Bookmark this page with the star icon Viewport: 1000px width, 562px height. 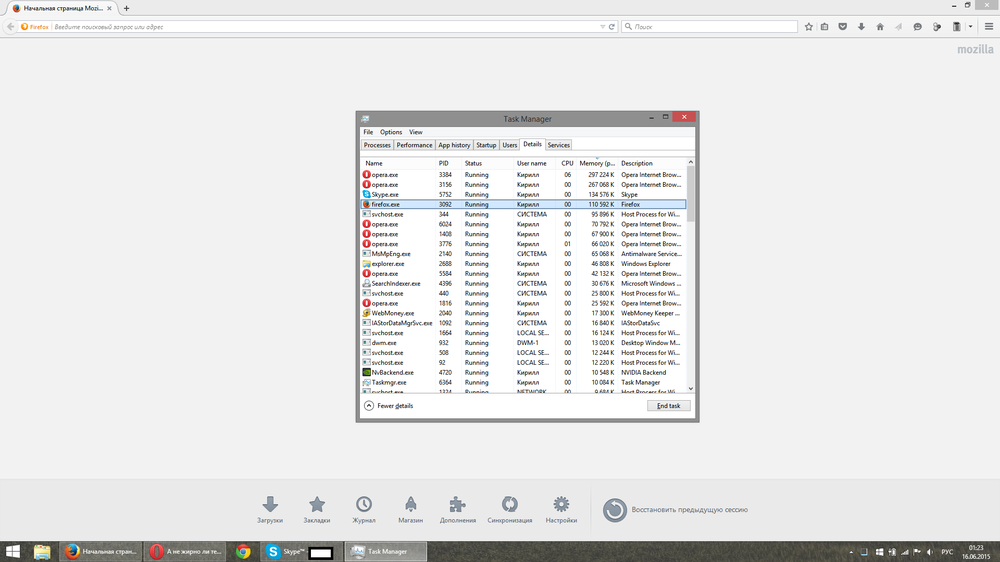pos(809,27)
